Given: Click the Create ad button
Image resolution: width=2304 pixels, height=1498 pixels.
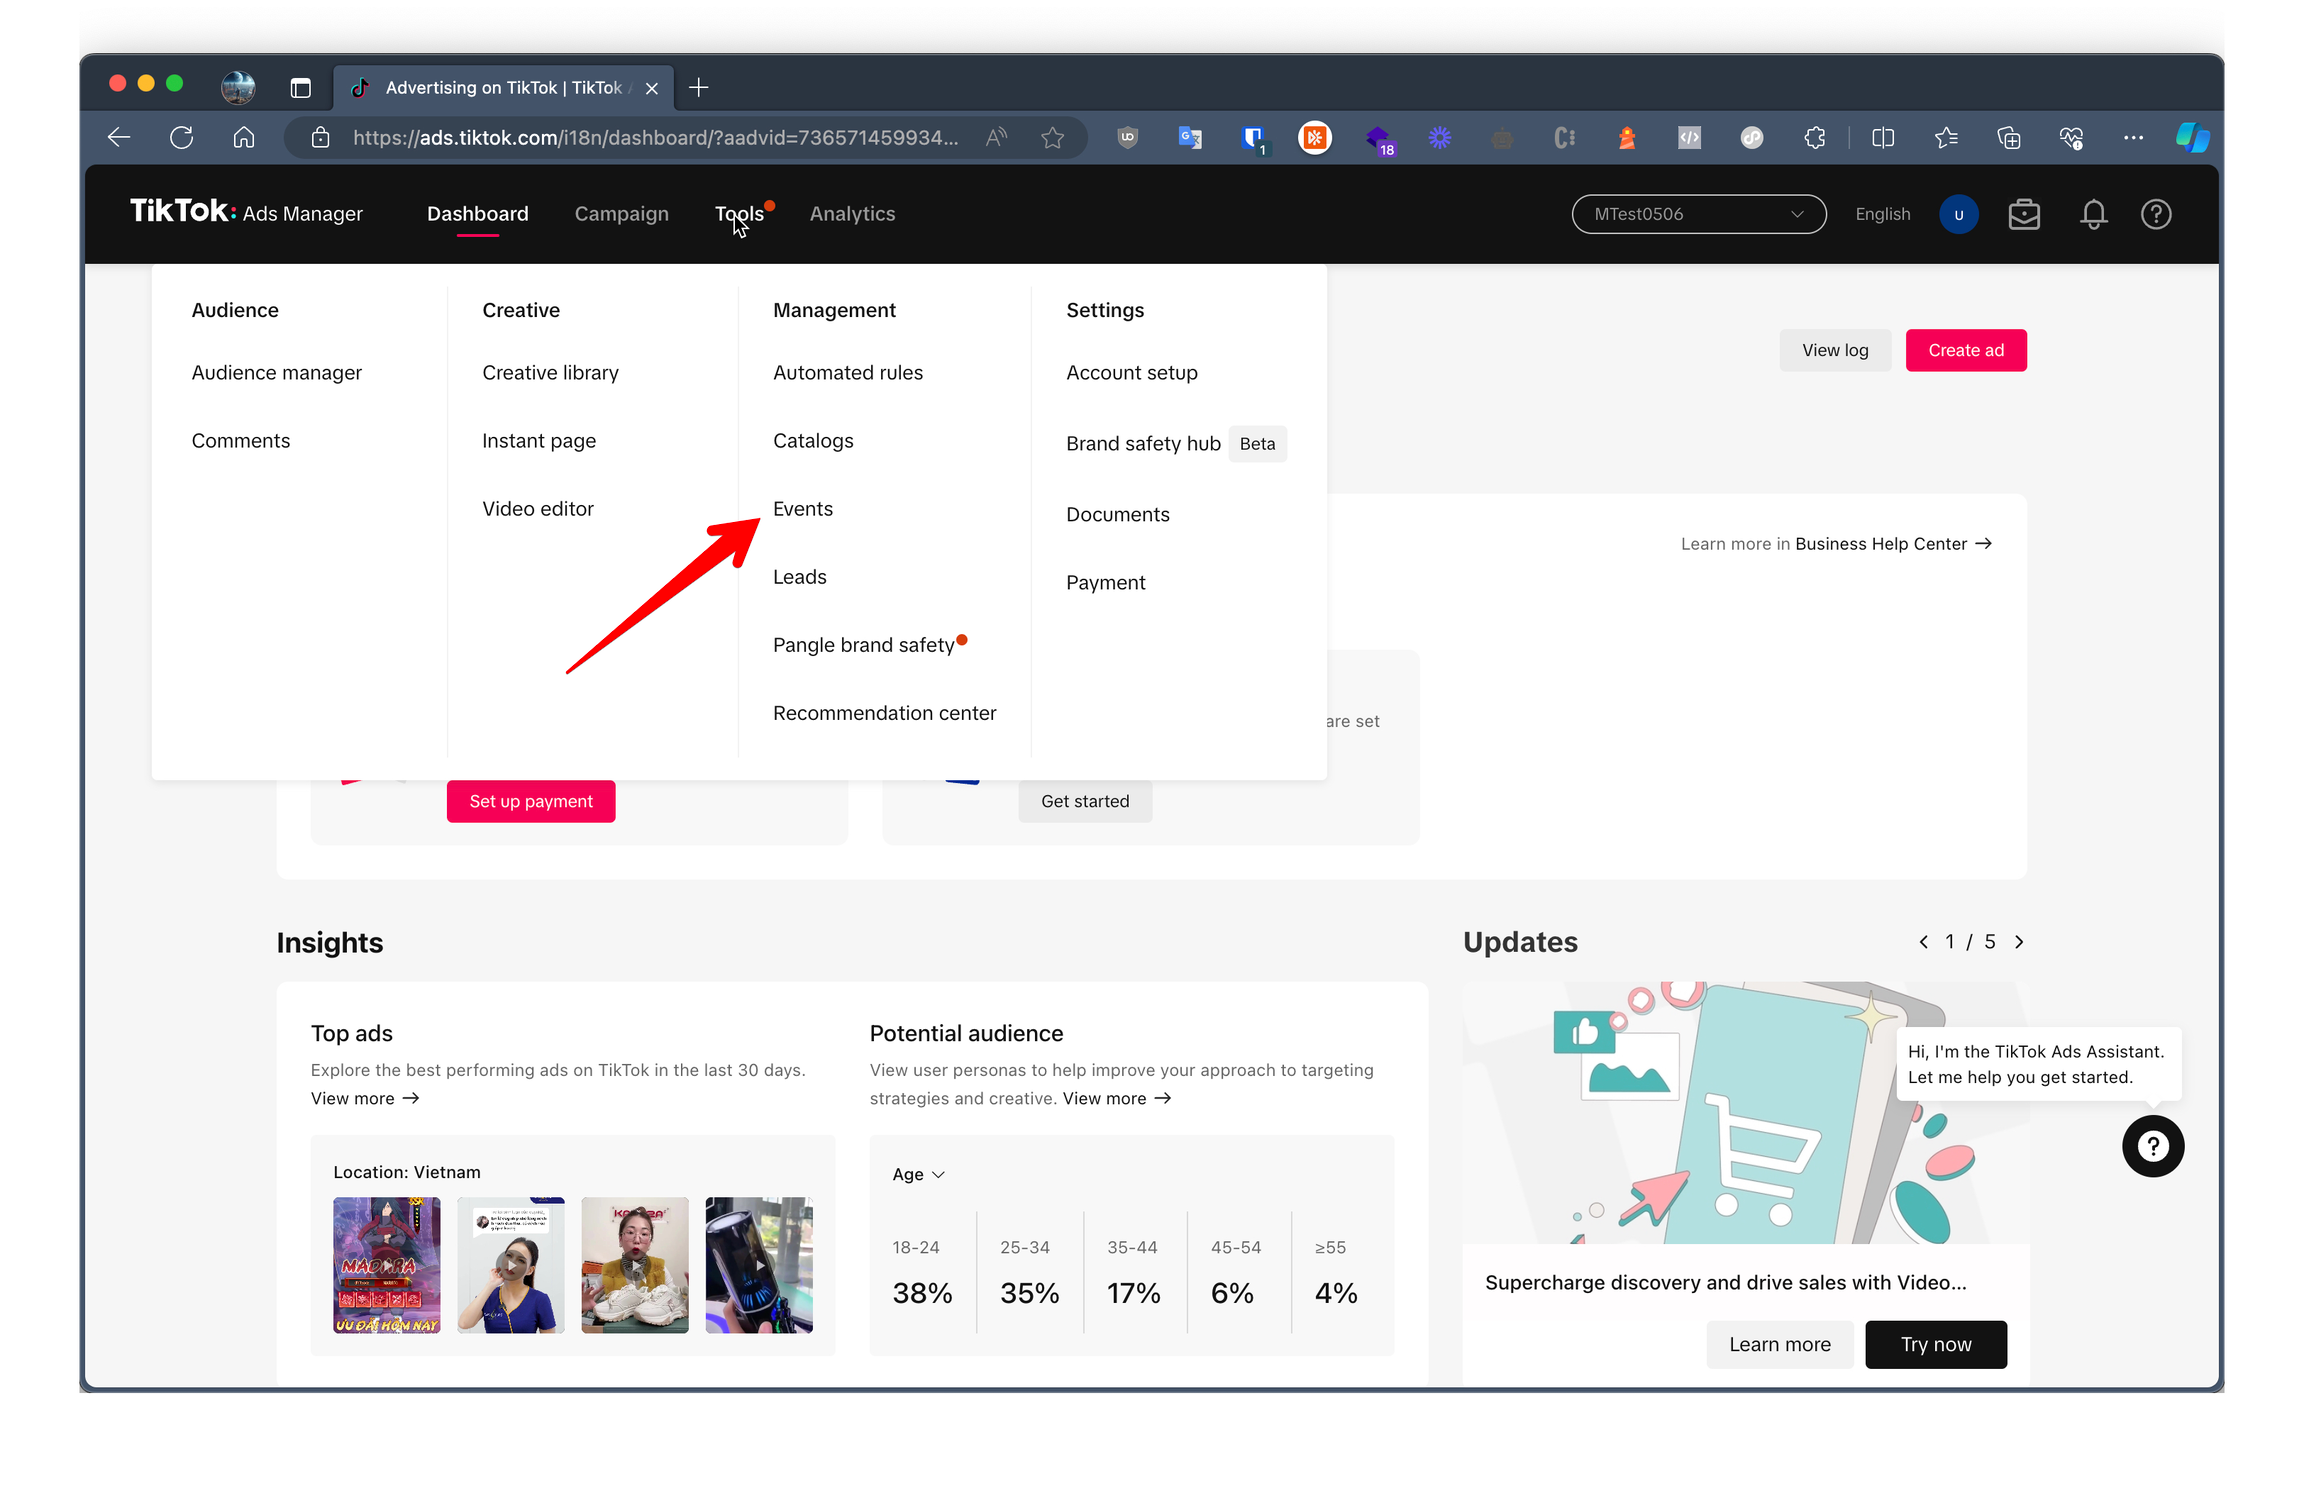Looking at the screenshot, I should click(1965, 350).
